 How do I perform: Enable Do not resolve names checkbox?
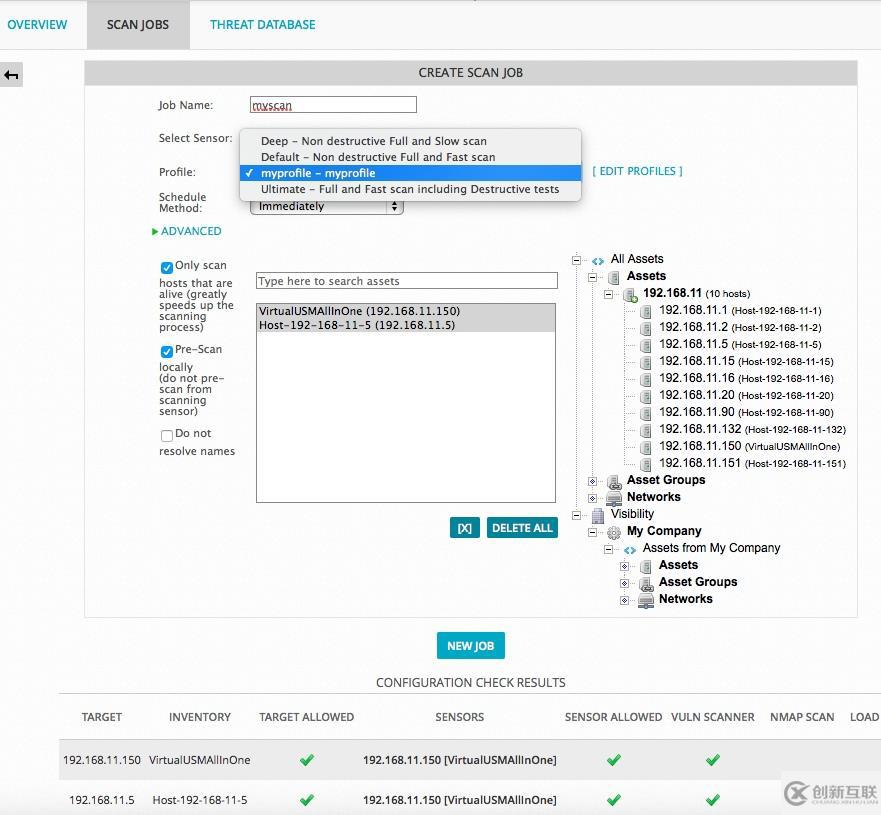click(x=166, y=435)
